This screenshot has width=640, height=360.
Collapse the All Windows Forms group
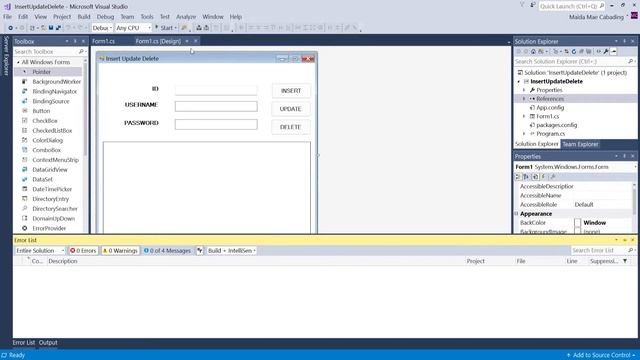pos(18,62)
